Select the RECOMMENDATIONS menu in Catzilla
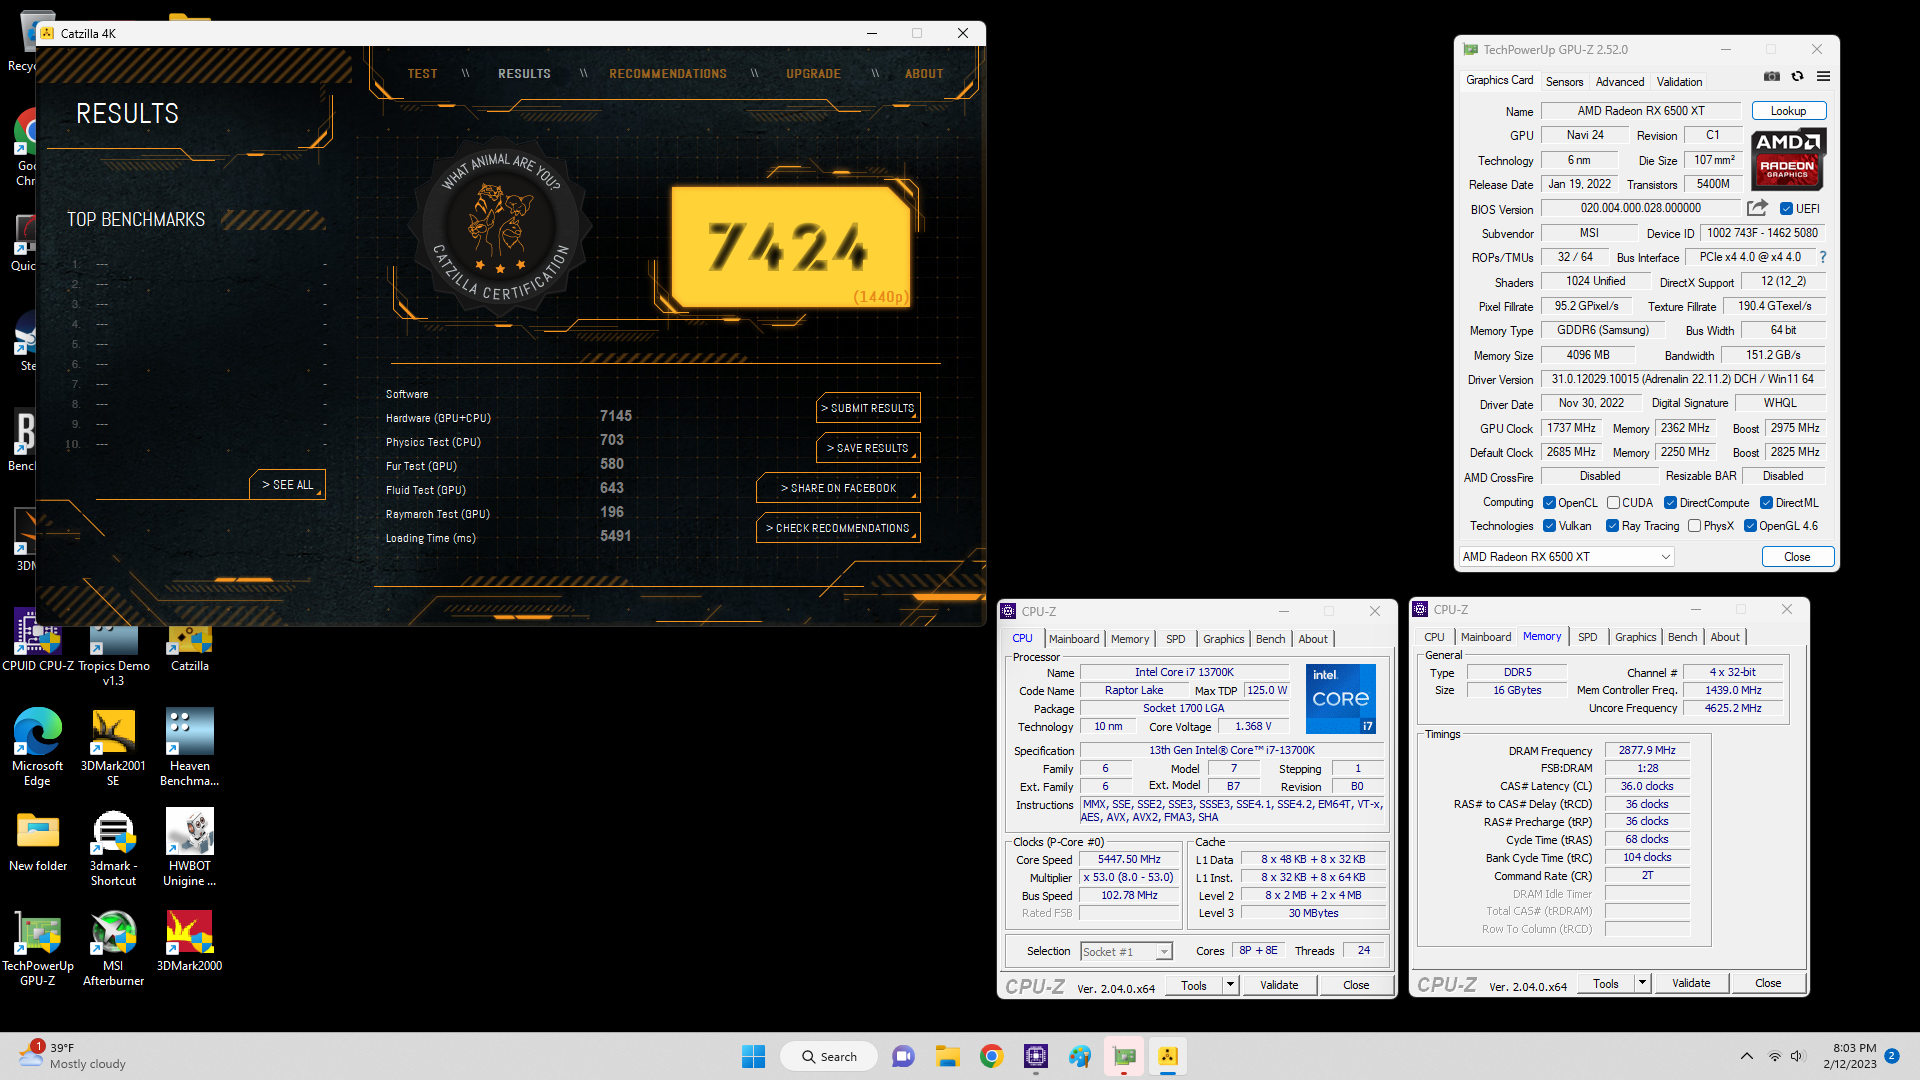 668,74
